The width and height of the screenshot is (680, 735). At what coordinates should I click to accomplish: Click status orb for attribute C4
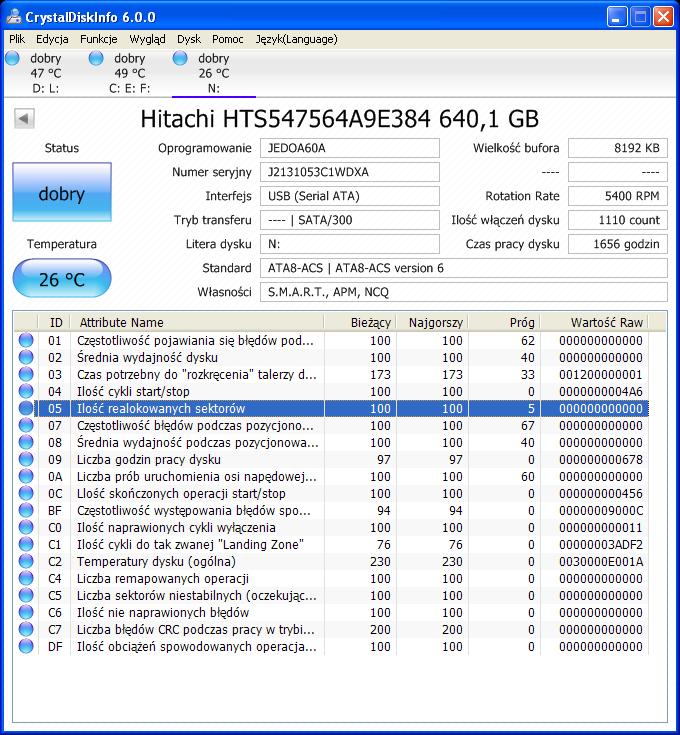tap(26, 578)
